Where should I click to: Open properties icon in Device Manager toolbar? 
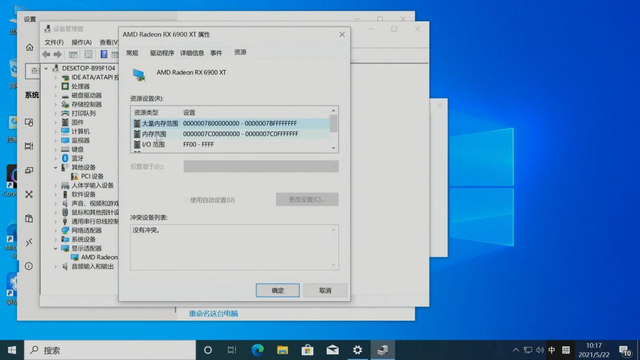click(88, 54)
